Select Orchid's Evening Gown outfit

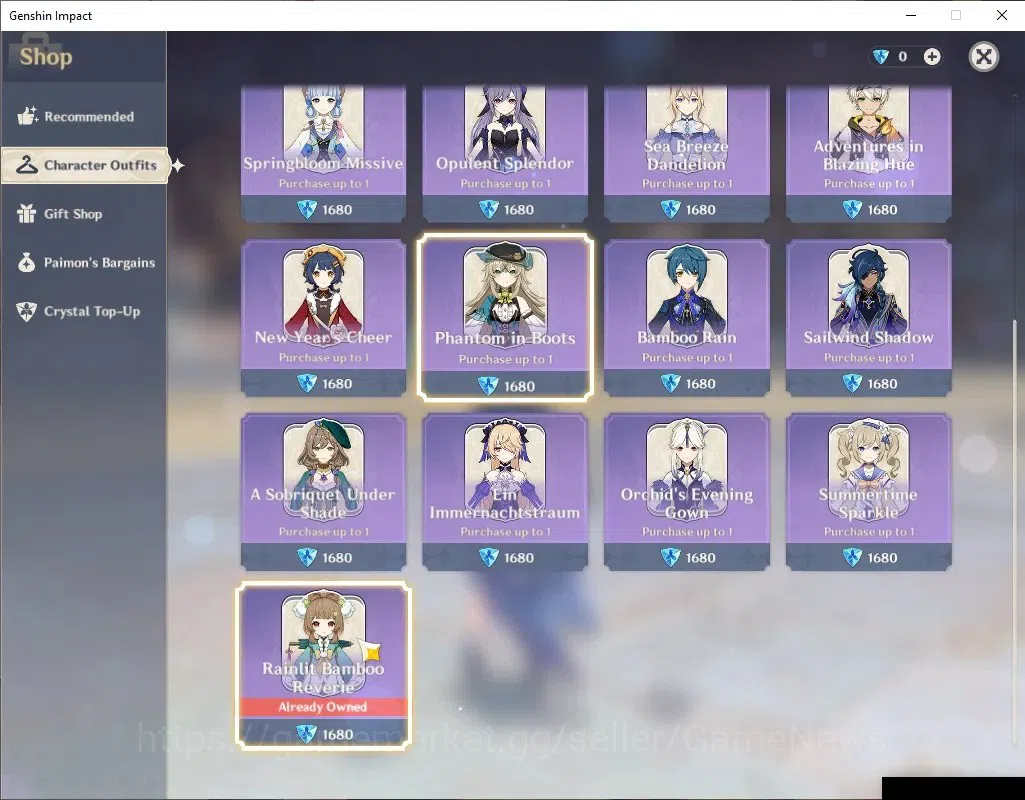click(686, 492)
